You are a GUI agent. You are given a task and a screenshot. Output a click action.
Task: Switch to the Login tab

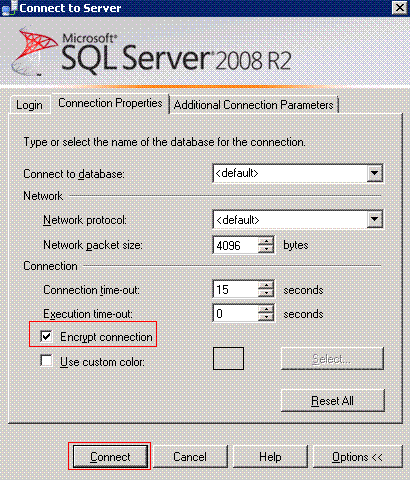[30, 105]
